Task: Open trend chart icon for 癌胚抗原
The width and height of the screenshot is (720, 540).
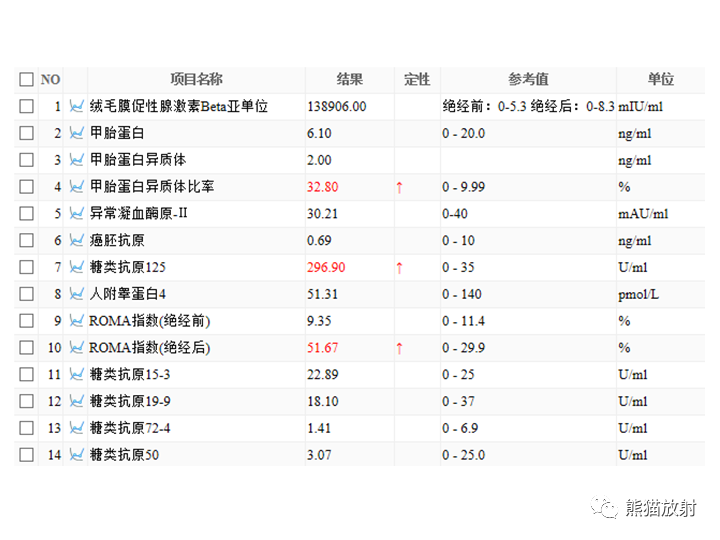Action: click(76, 240)
